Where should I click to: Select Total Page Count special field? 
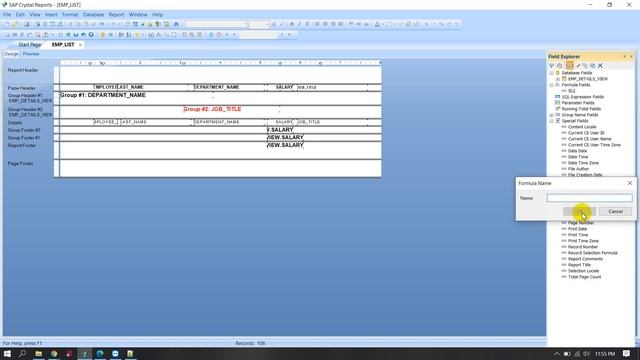coord(584,277)
